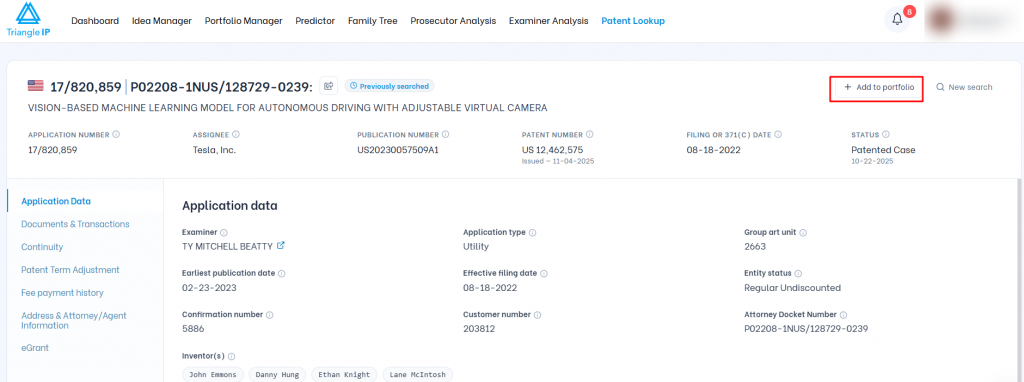Screen dimensions: 1024x382
Task: Click group art unit value 2663
Action: click(x=755, y=246)
